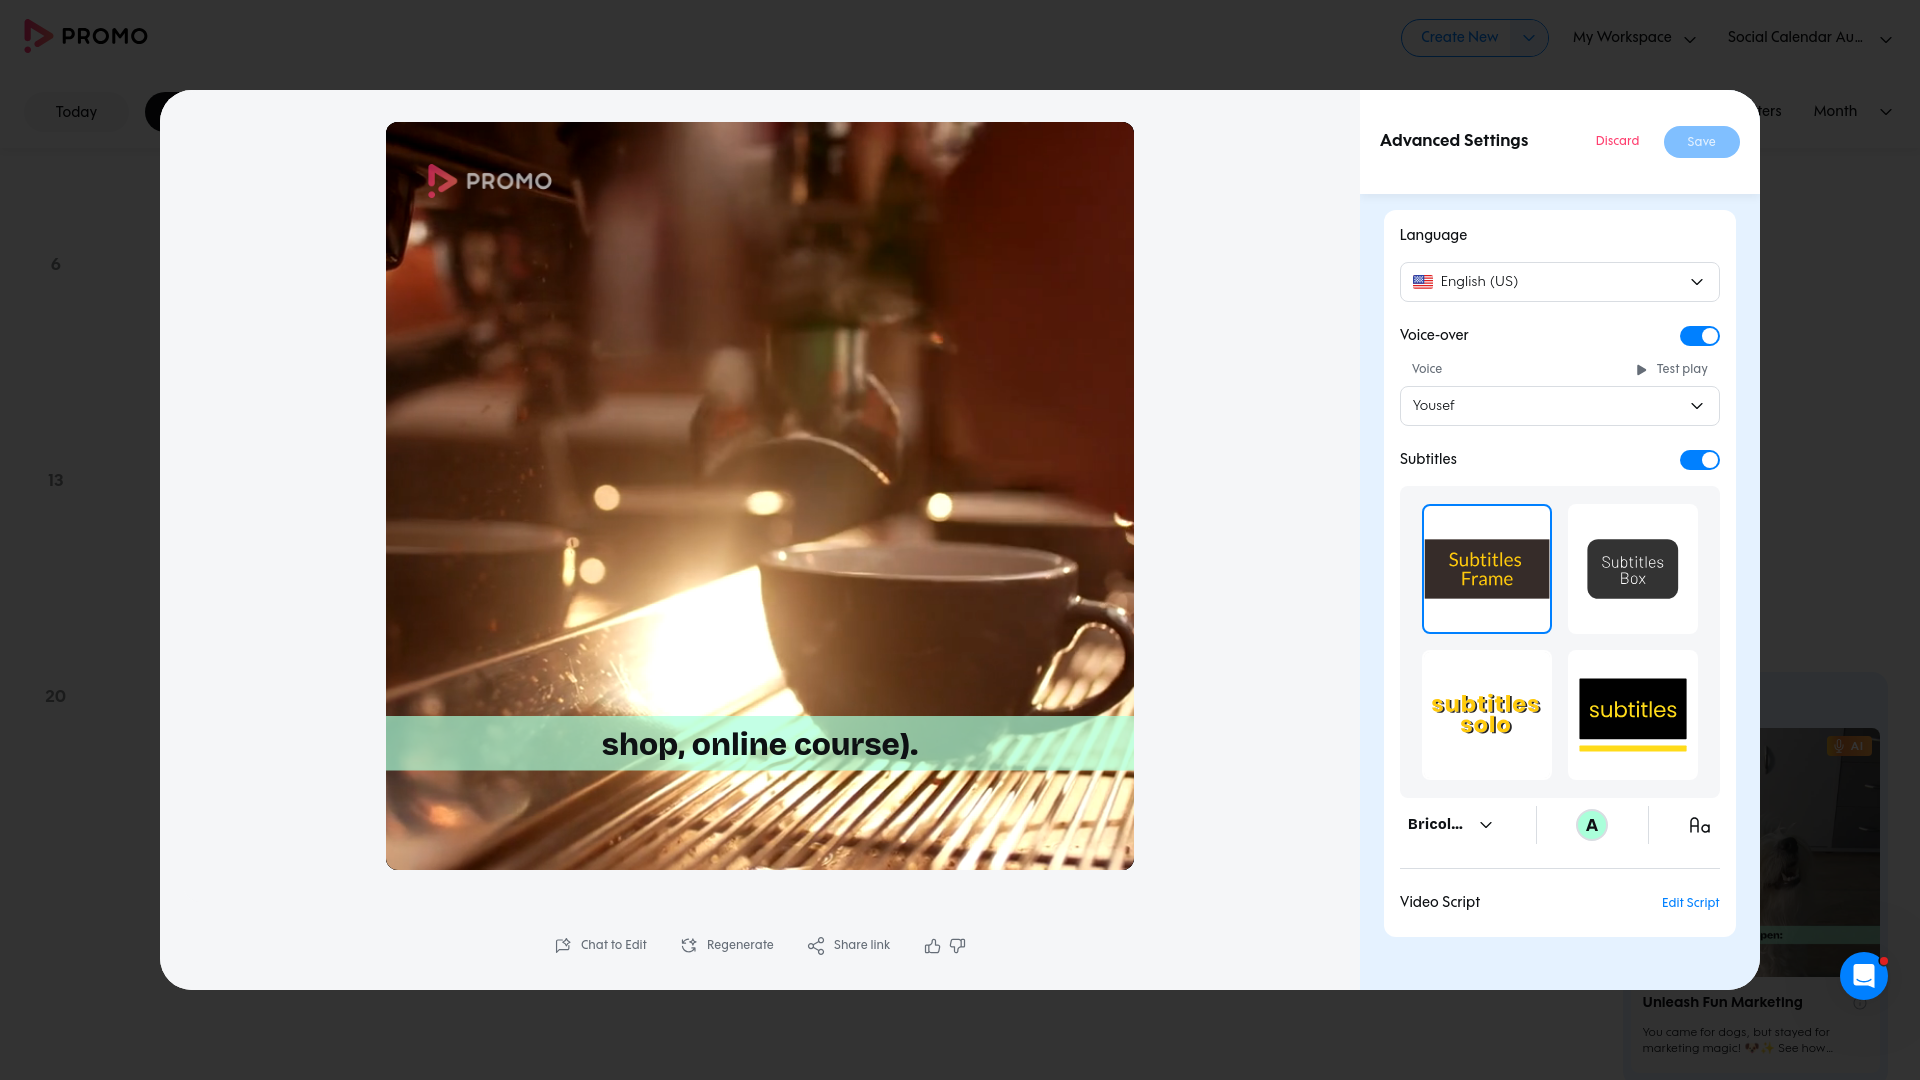1920x1080 pixels.
Task: Click the thumbs down icon
Action: click(x=957, y=946)
